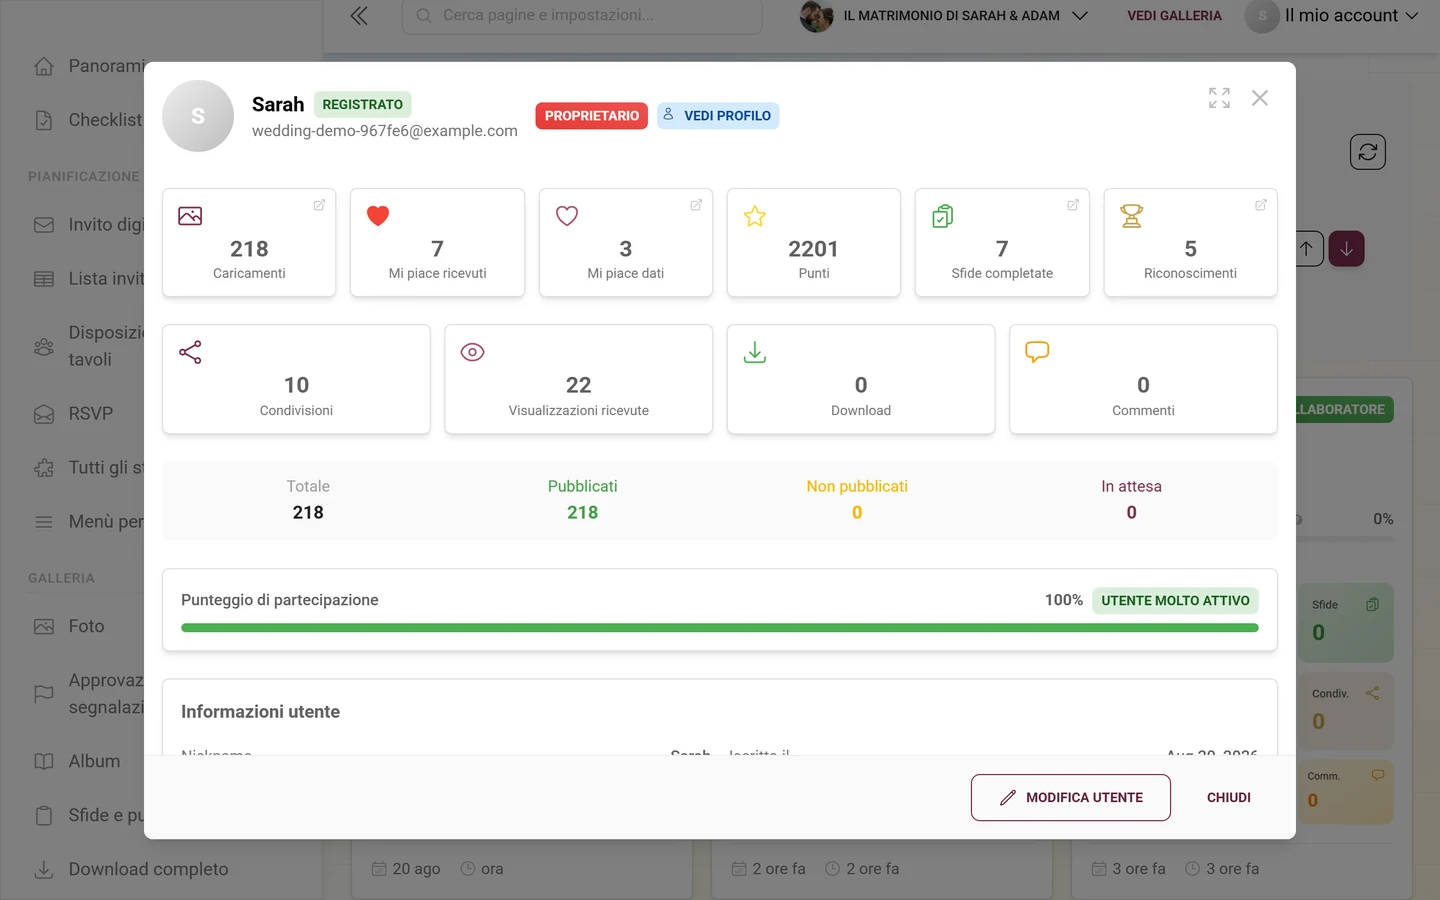The height and width of the screenshot is (900, 1440).
Task: Click the eye icon on Visualizzazioni ricevute card
Action: point(472,352)
